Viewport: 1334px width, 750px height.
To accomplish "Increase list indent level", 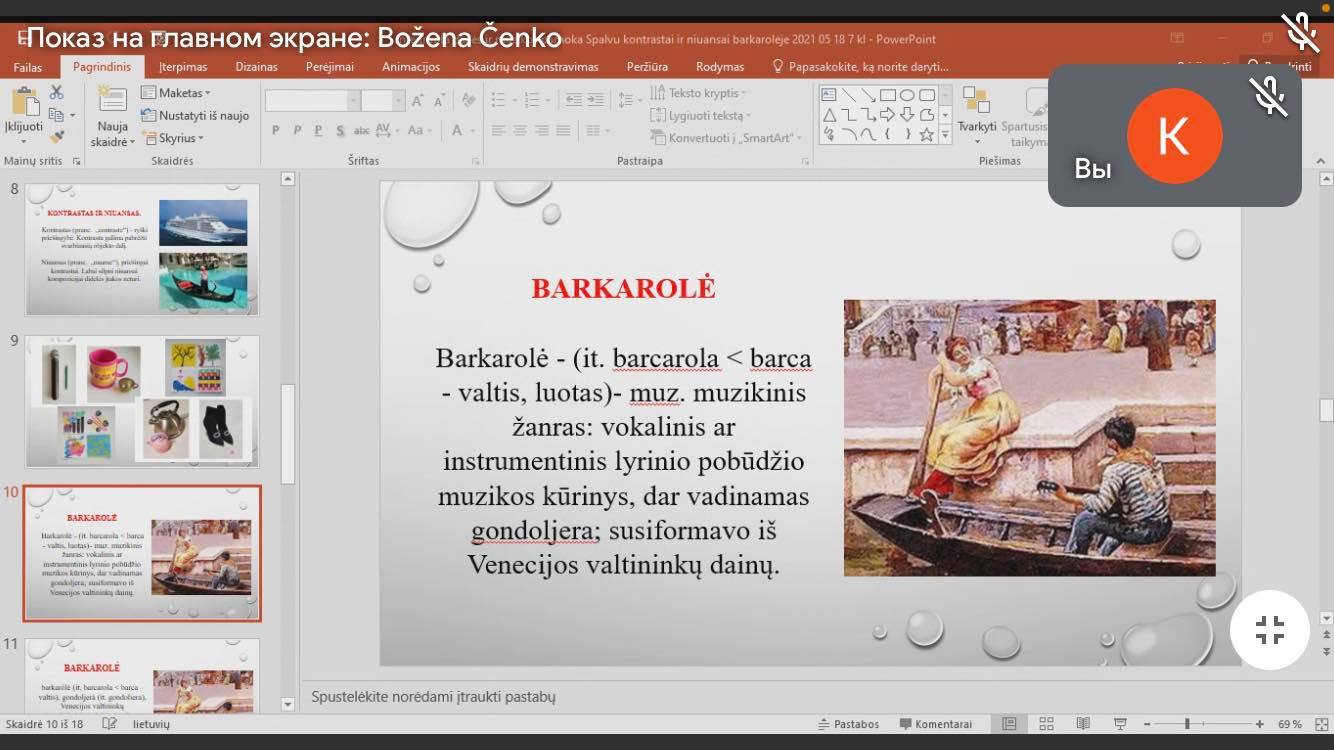I will (x=595, y=101).
